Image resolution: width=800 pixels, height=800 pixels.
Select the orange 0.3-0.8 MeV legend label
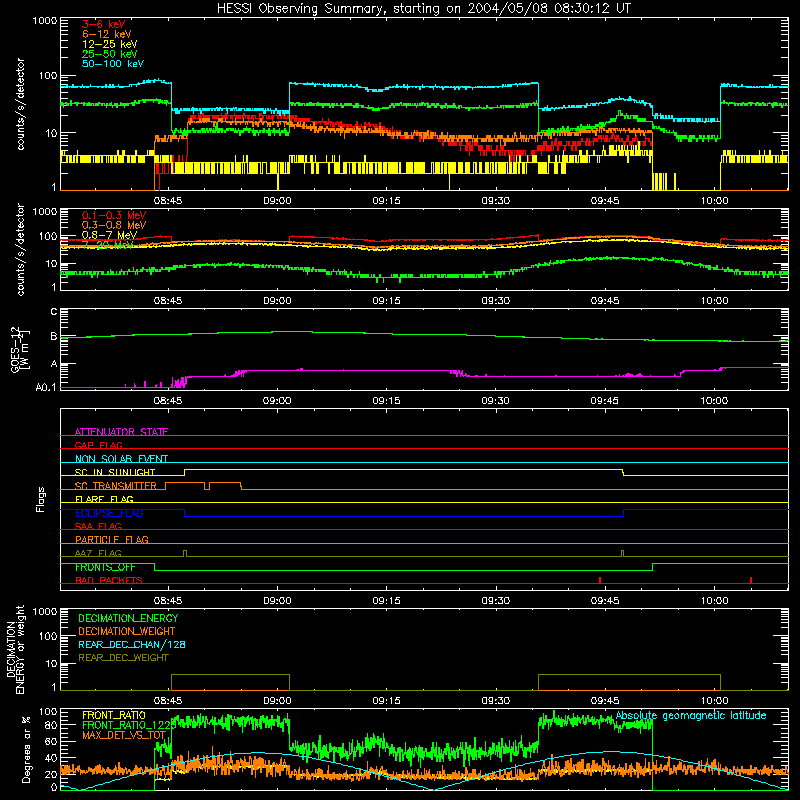point(114,225)
